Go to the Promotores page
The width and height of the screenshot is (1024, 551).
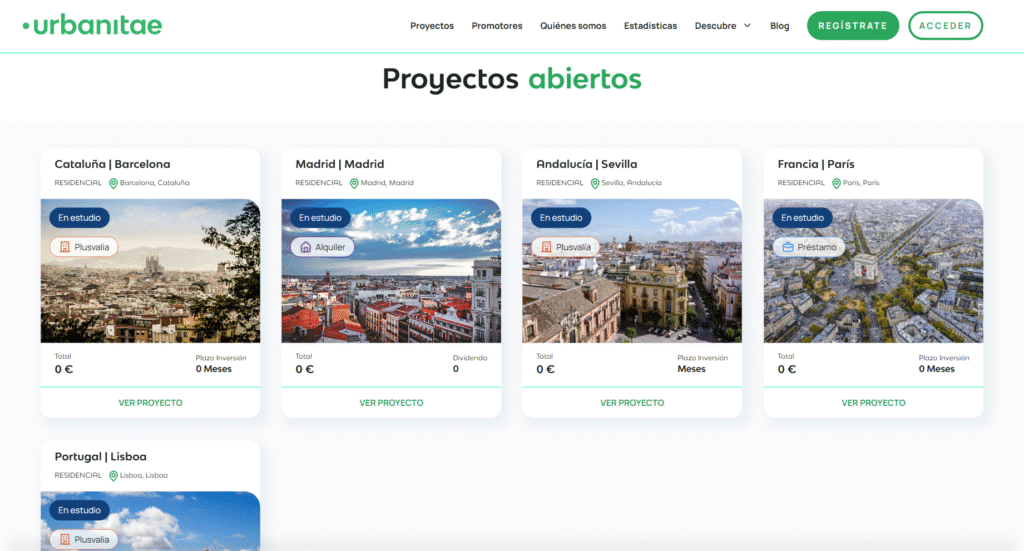click(x=497, y=26)
